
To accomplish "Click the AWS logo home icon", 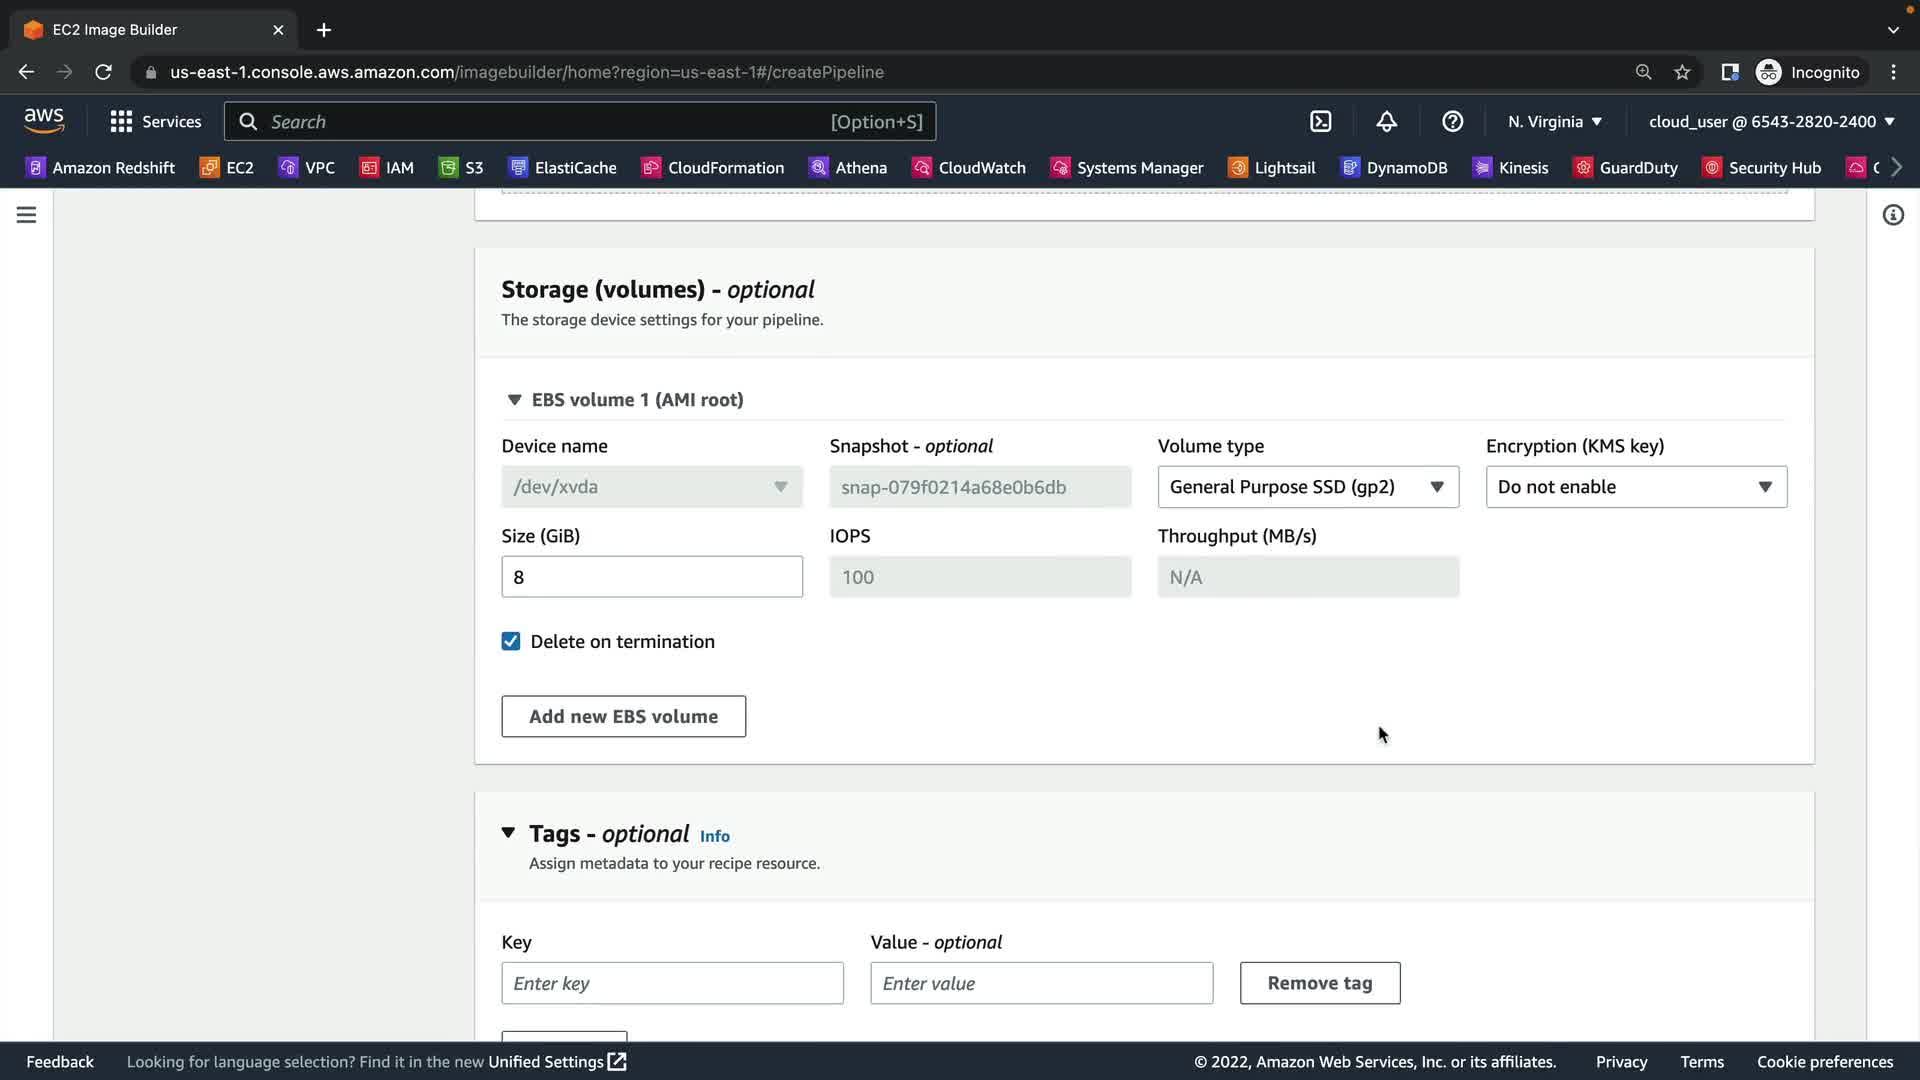I will (x=44, y=121).
